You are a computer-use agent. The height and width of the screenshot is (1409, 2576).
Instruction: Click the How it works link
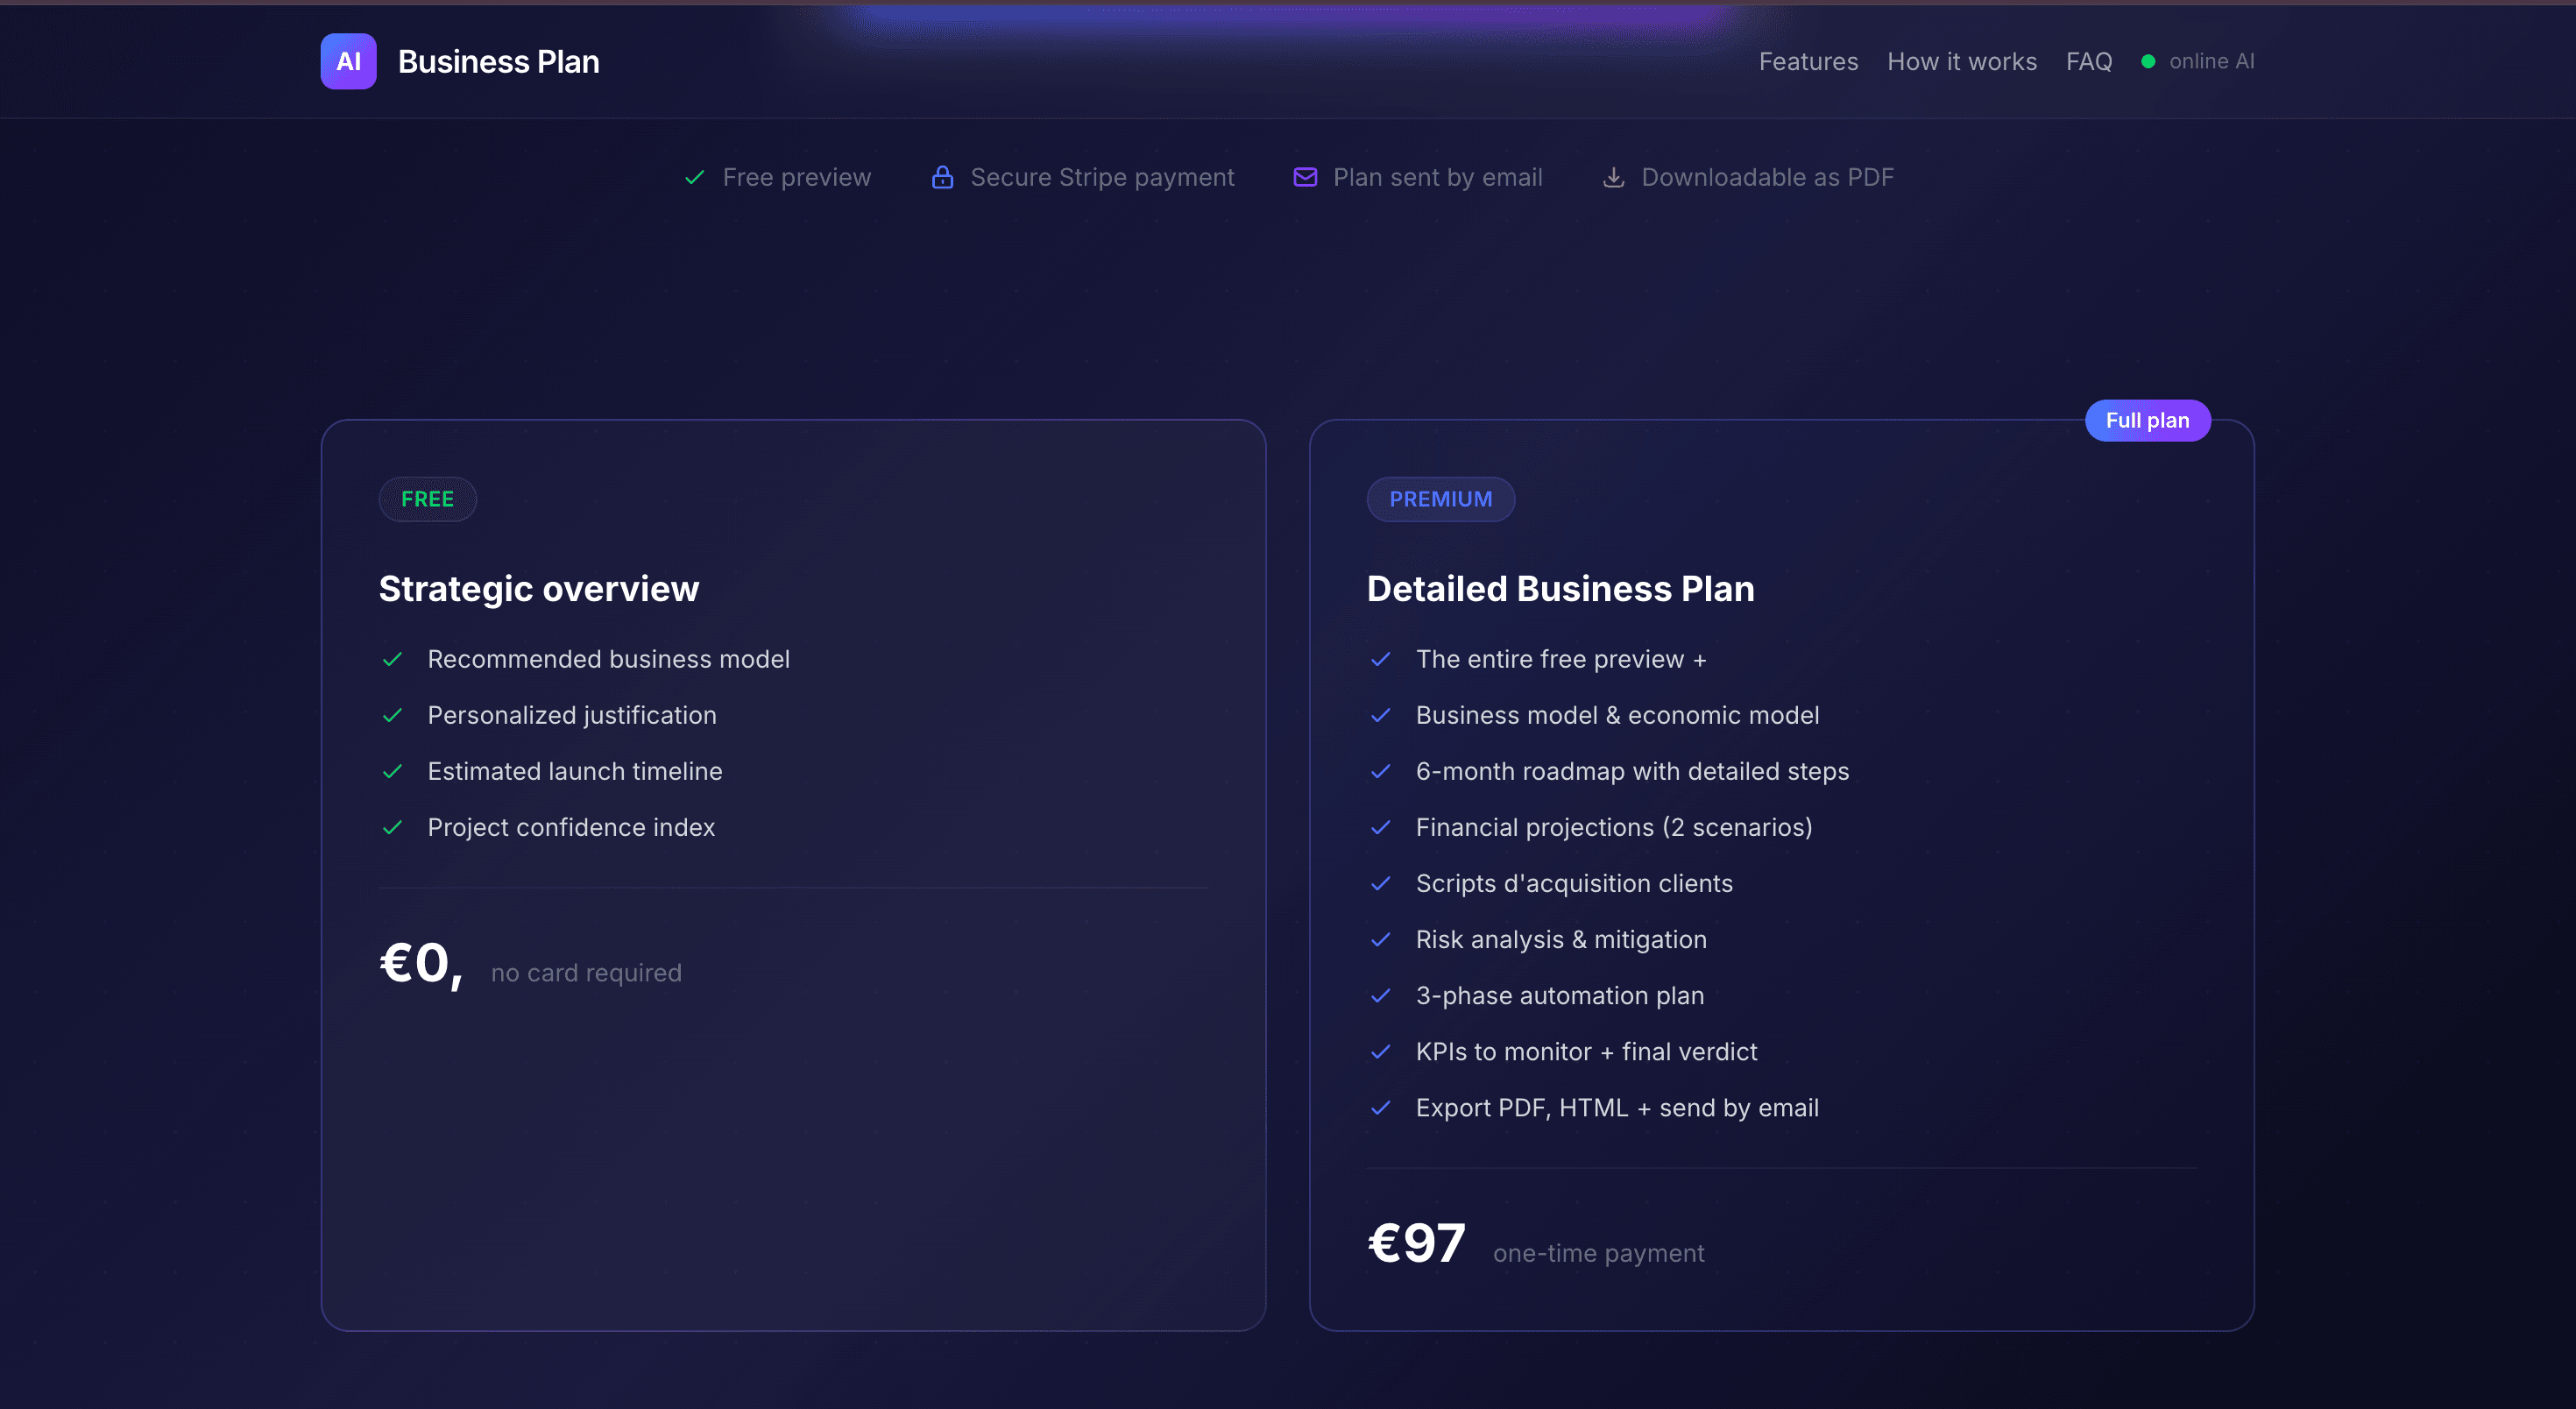(x=1961, y=61)
